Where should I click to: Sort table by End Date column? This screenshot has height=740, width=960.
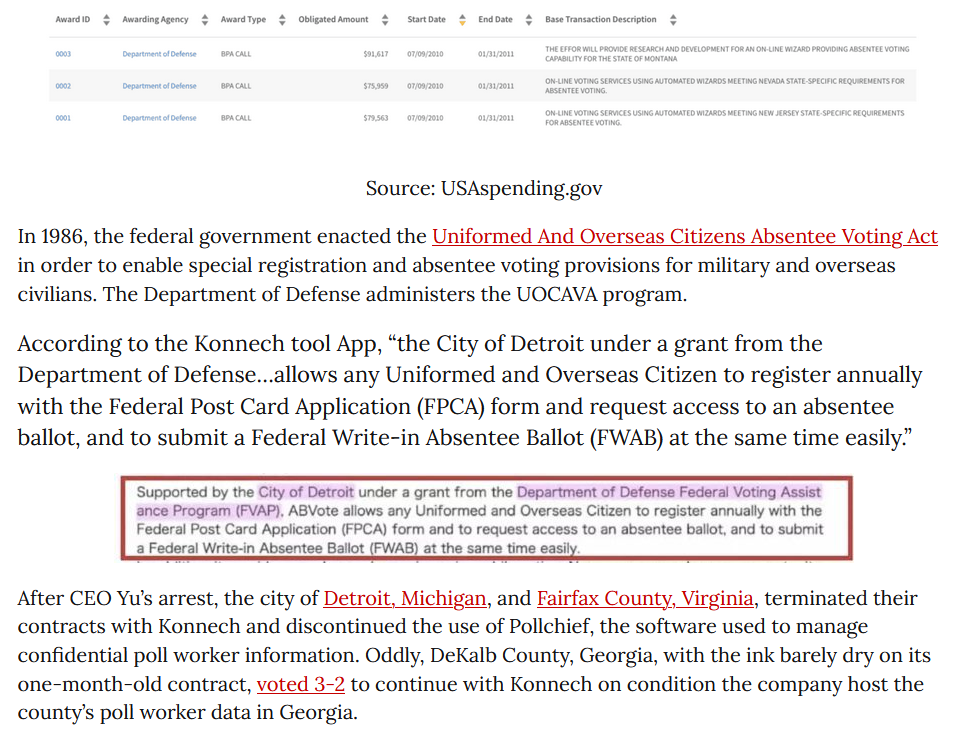[529, 20]
